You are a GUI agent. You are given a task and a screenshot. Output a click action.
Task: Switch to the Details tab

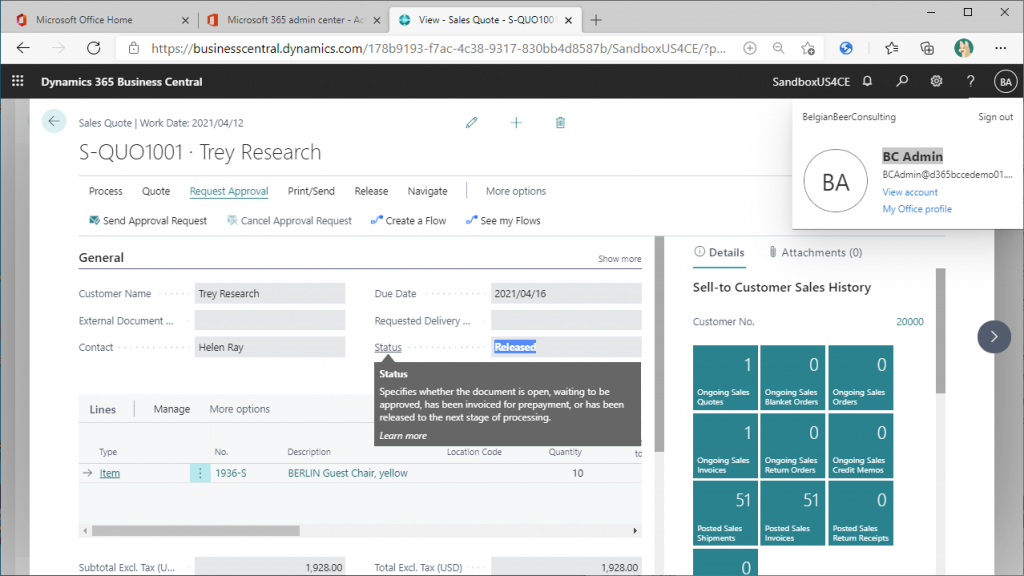tap(719, 252)
